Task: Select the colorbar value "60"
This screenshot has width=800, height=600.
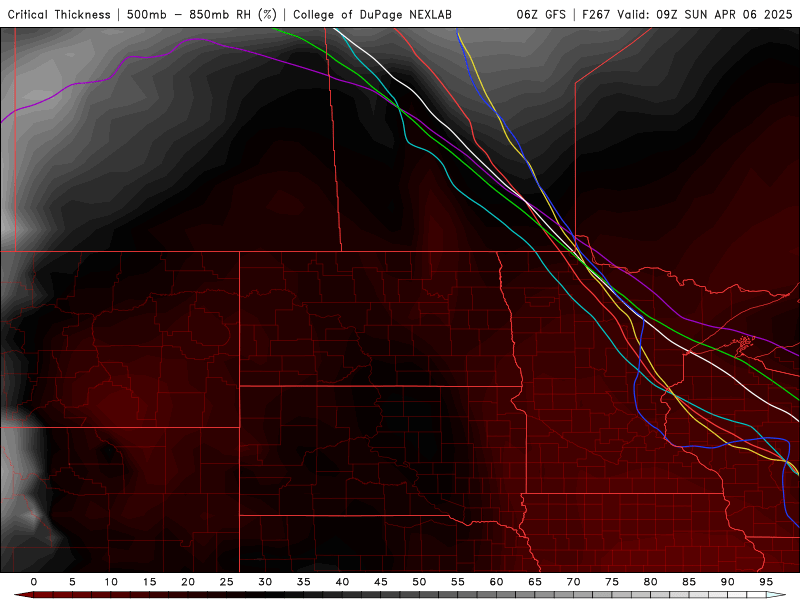Action: (496, 582)
